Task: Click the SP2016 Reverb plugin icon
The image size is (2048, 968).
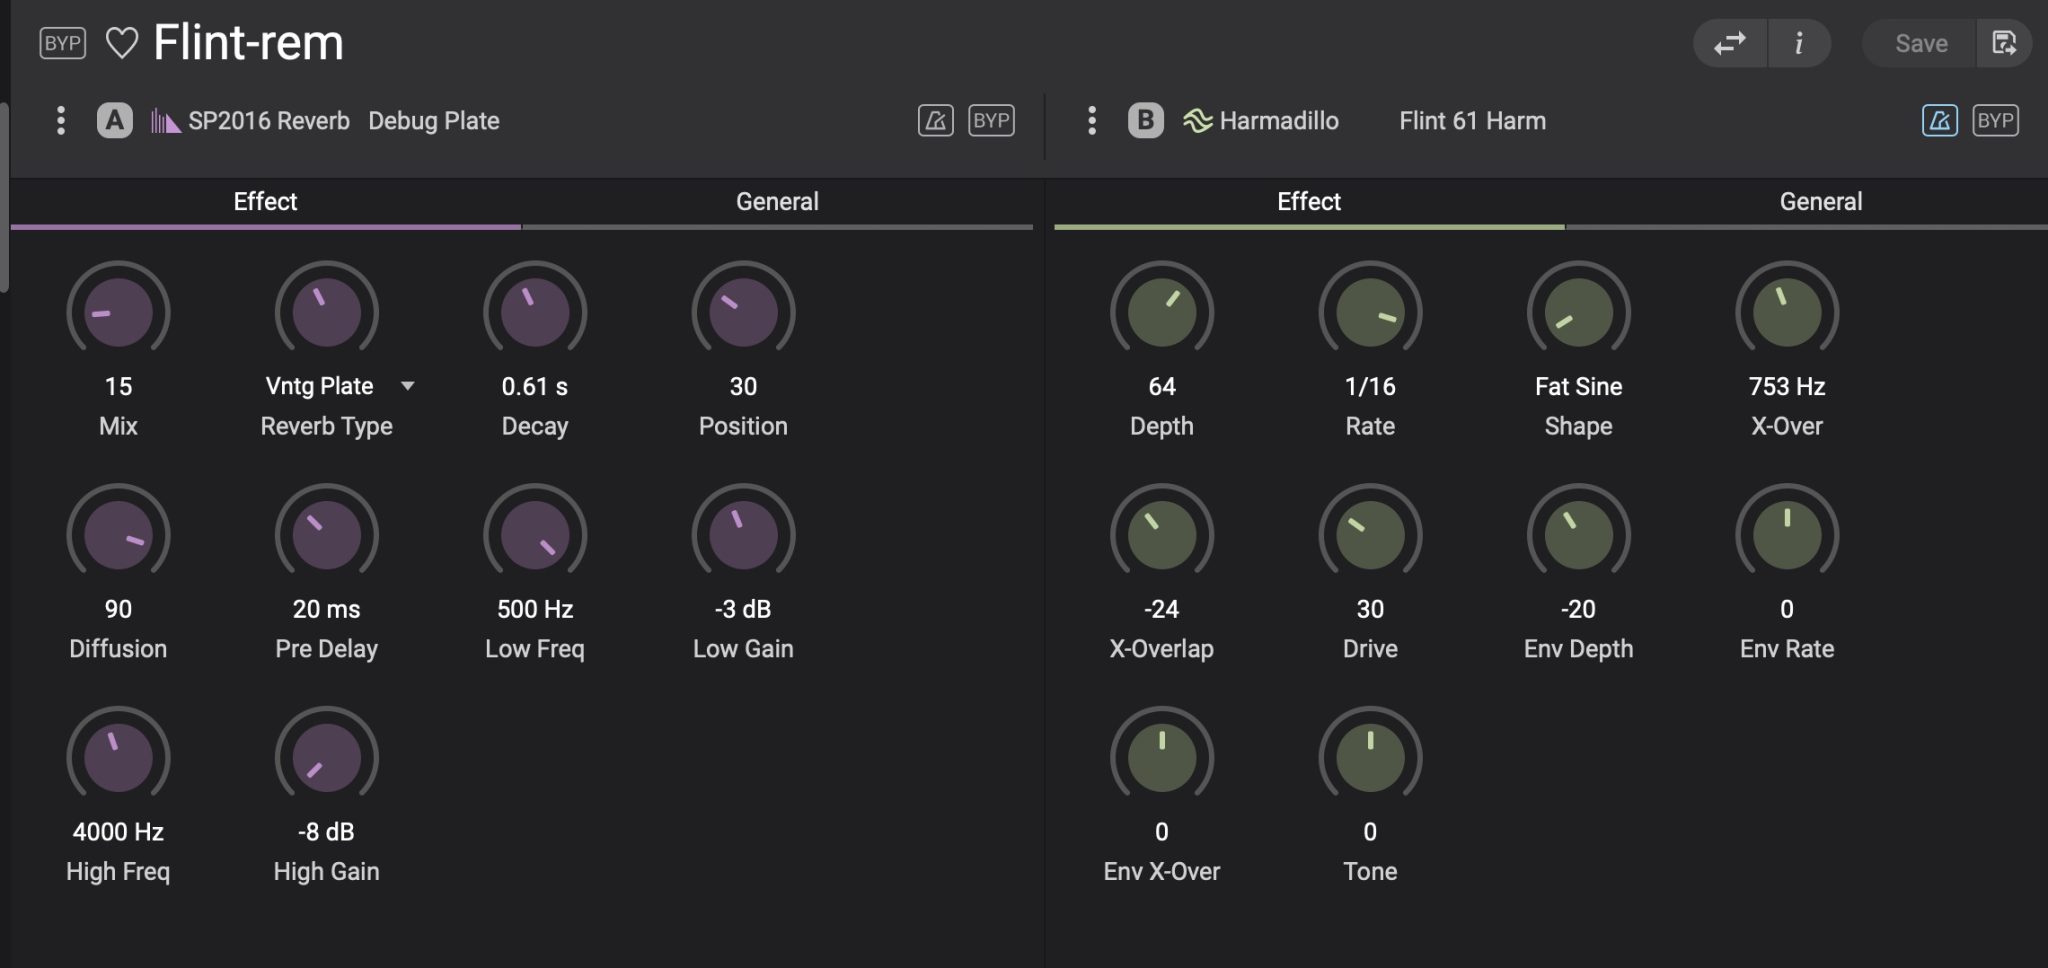Action: pos(165,121)
